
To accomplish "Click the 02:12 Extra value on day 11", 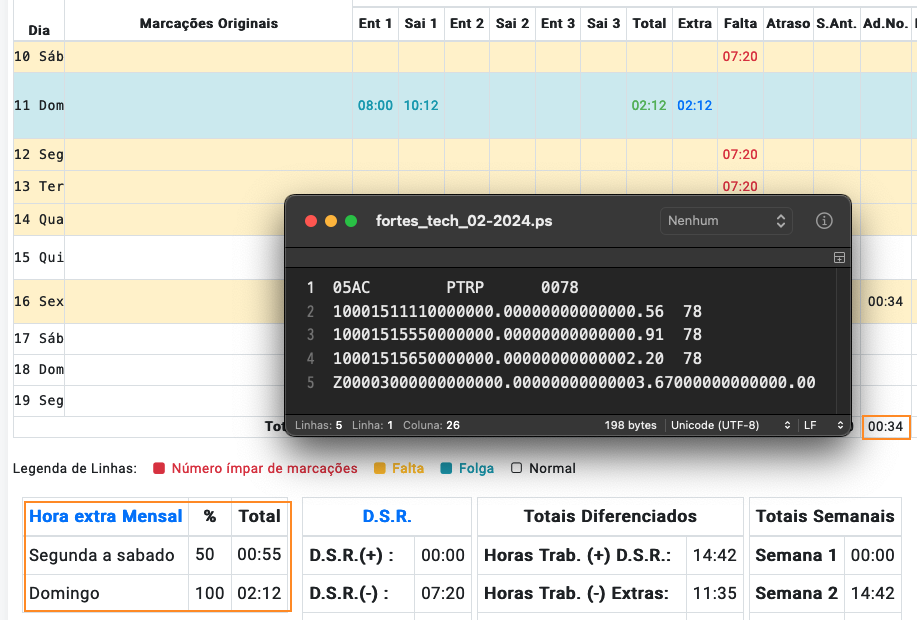I will (695, 105).
